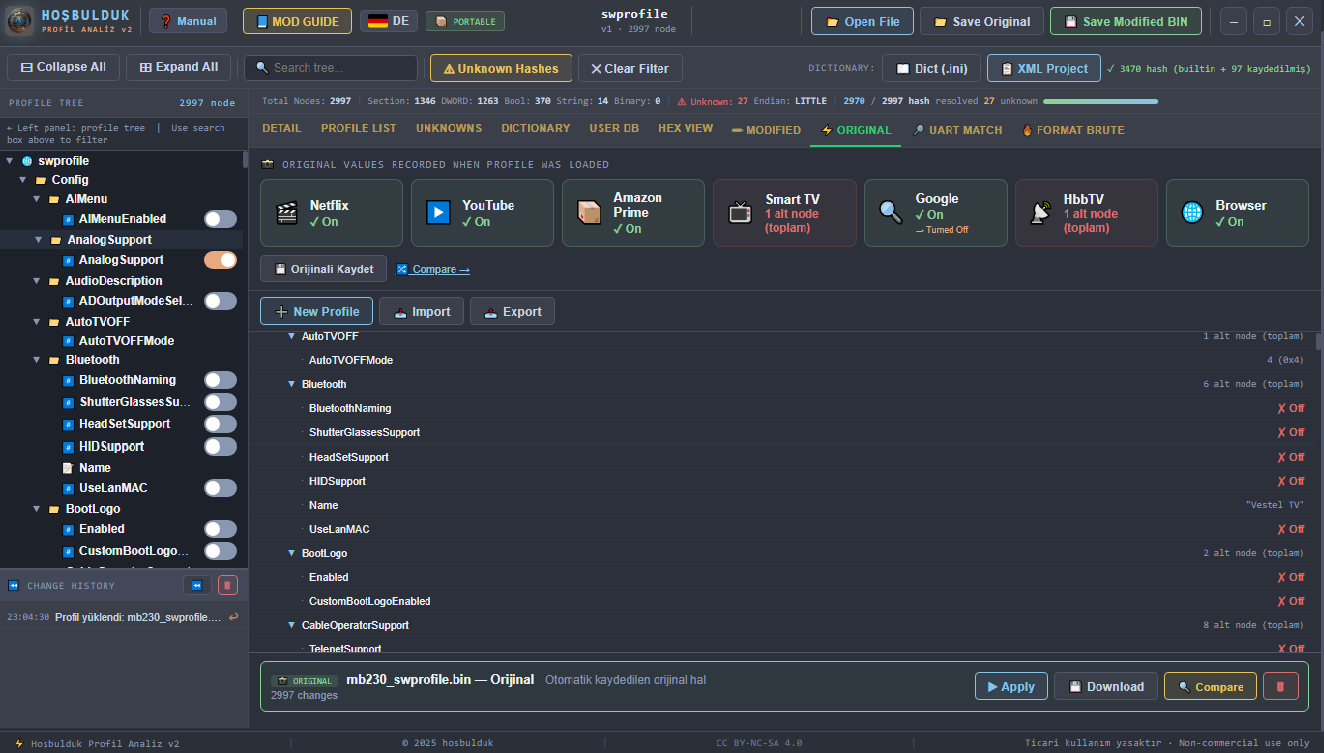Click the left tree panel scrollbar
The width and height of the screenshot is (1324, 753).
(245, 160)
